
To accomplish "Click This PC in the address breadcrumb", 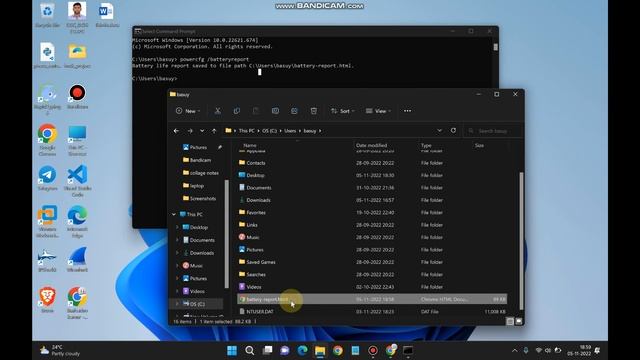I will pyautogui.click(x=247, y=131).
